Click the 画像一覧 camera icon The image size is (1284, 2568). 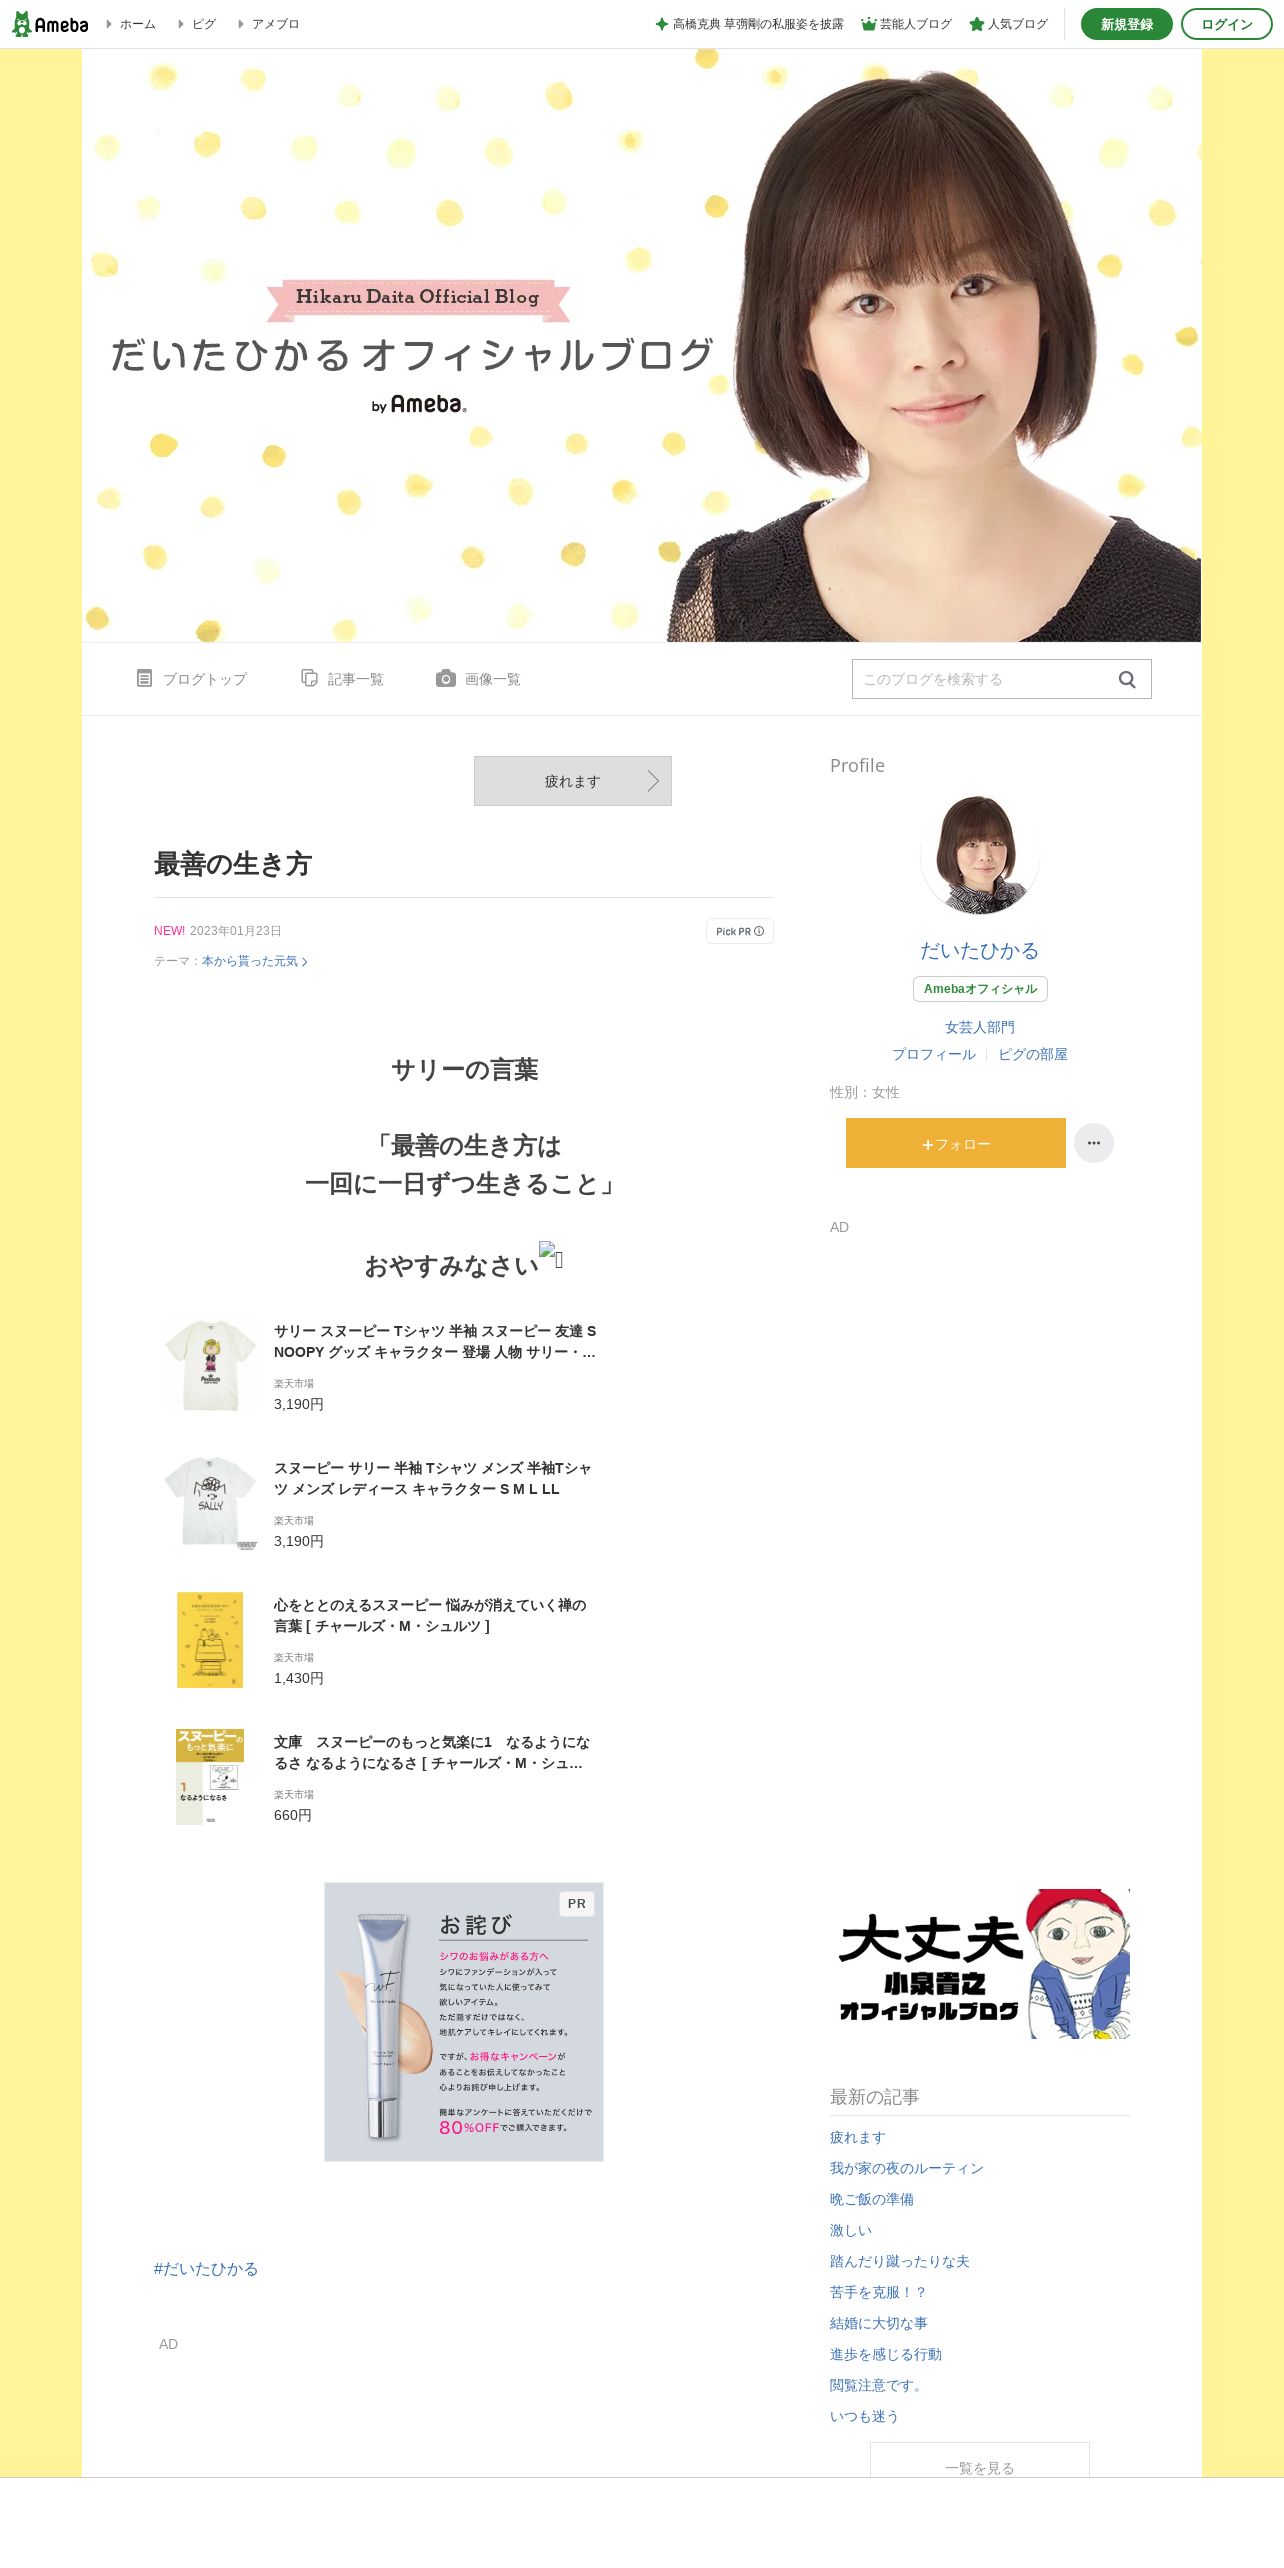tap(446, 678)
